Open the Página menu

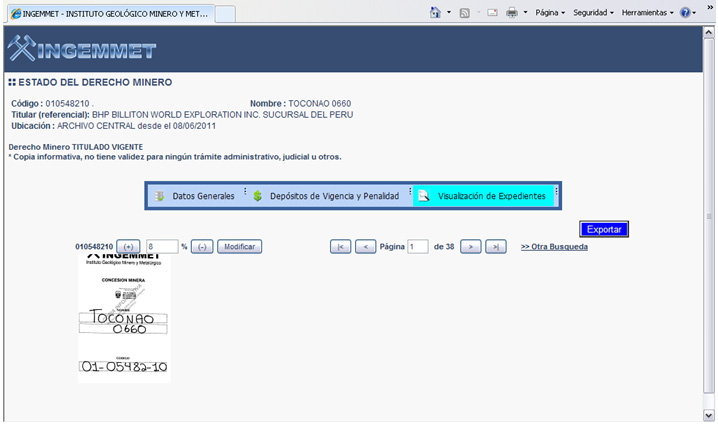coord(550,13)
